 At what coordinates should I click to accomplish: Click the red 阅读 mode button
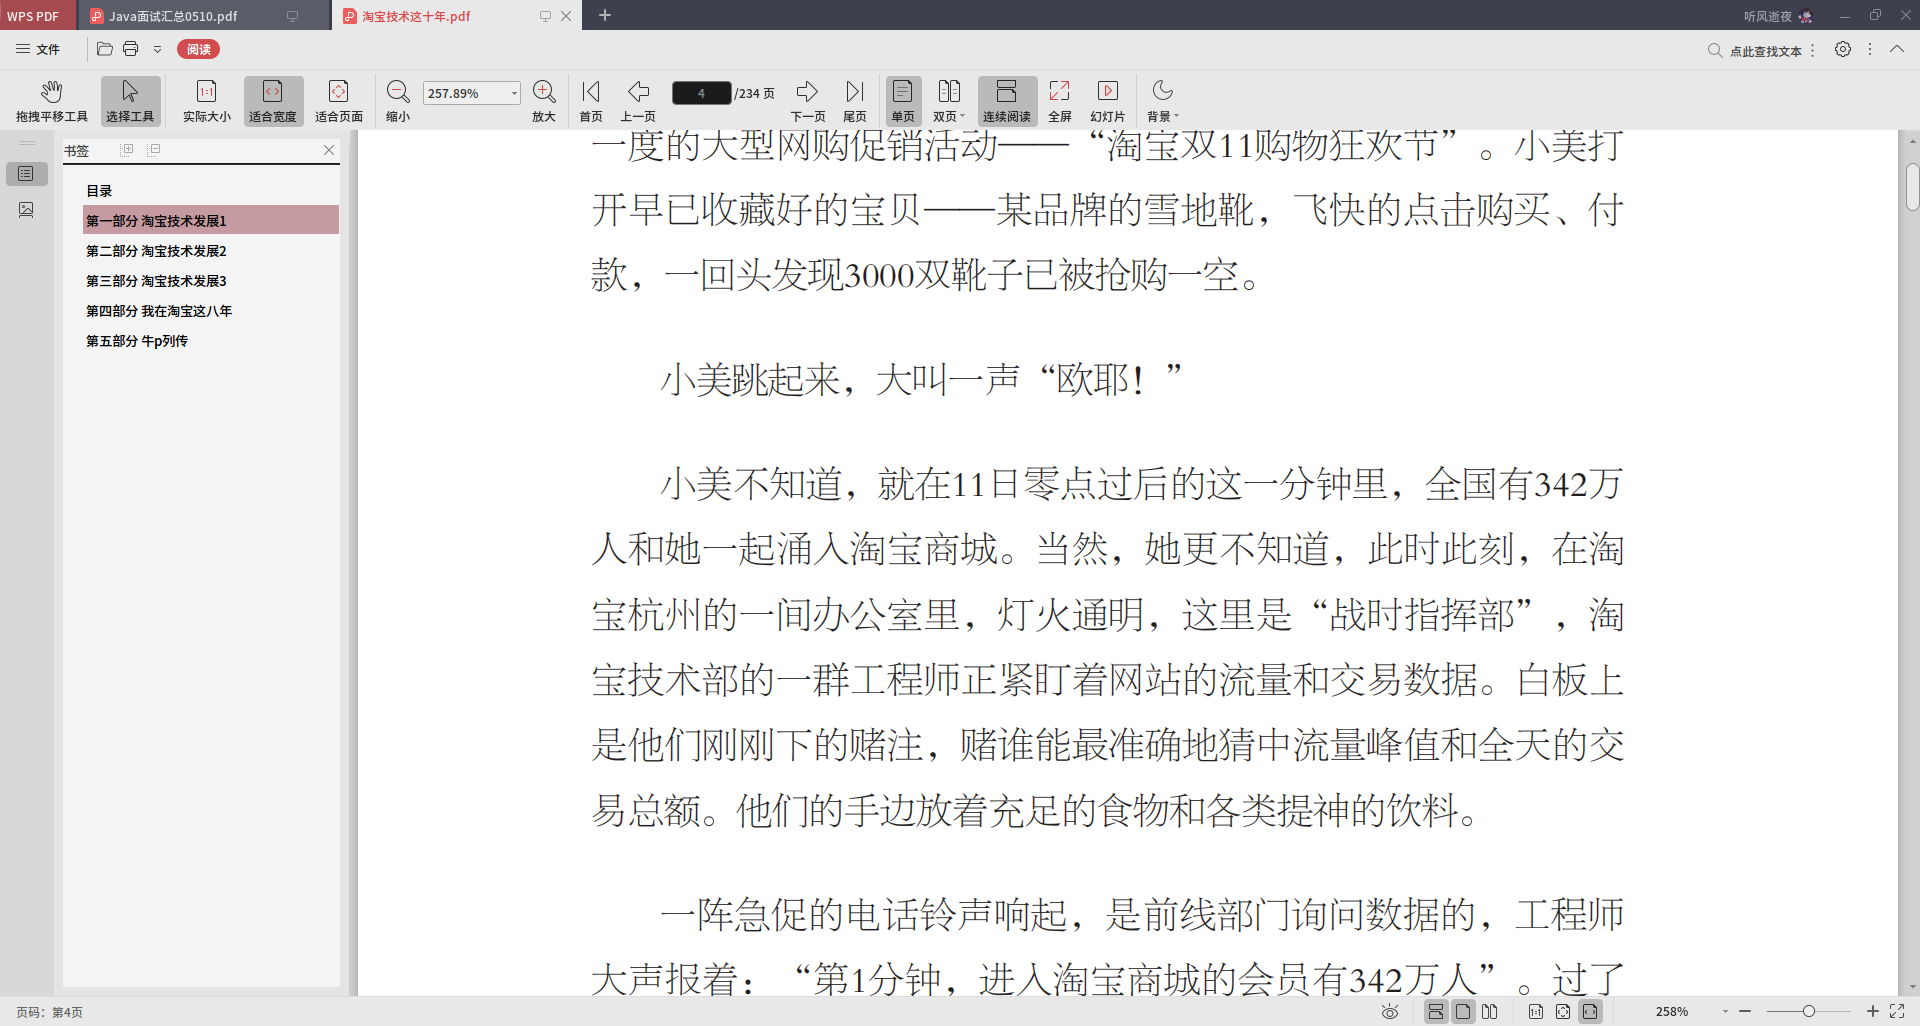pos(198,49)
